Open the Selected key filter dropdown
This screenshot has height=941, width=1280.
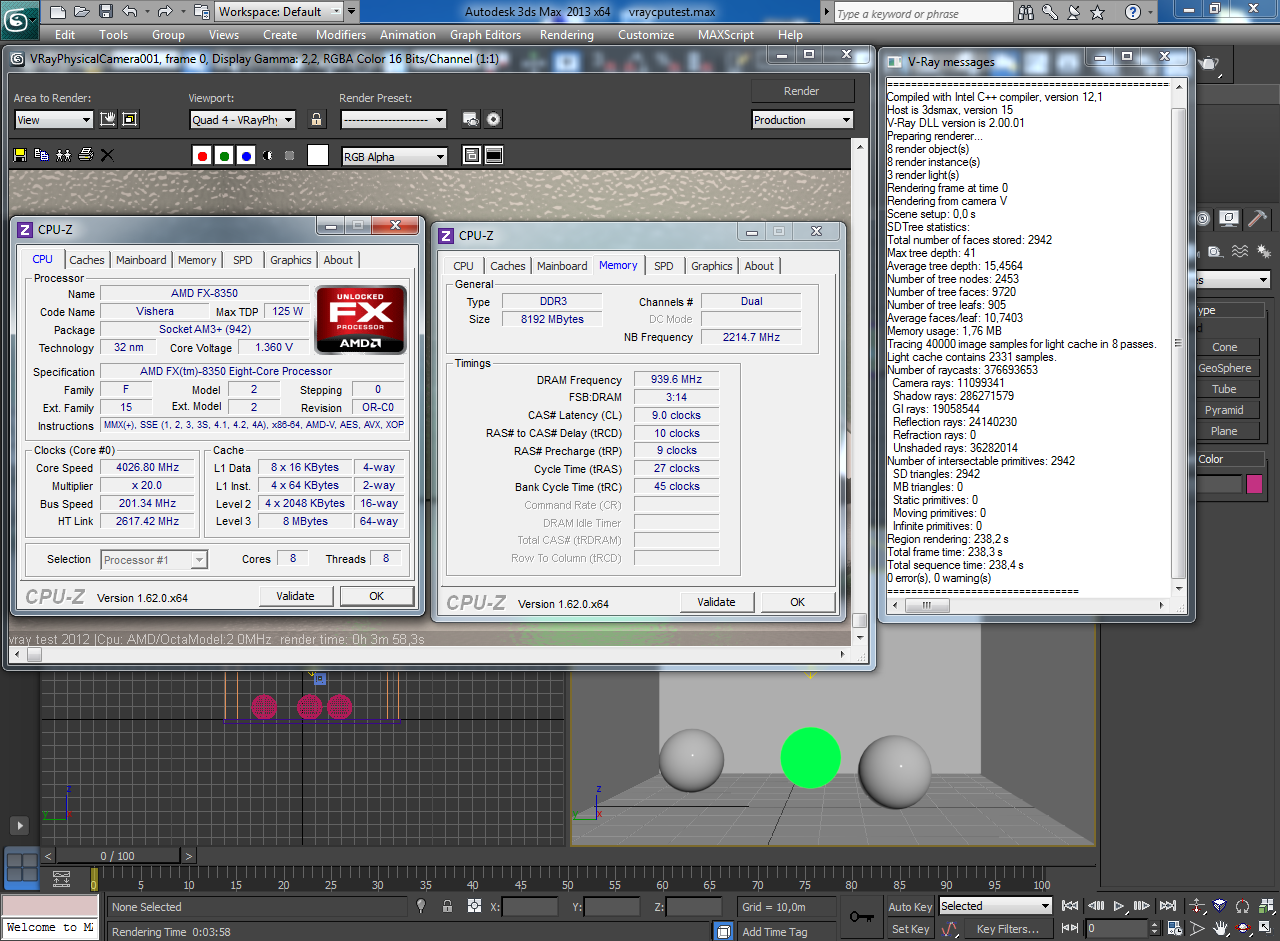coord(996,906)
